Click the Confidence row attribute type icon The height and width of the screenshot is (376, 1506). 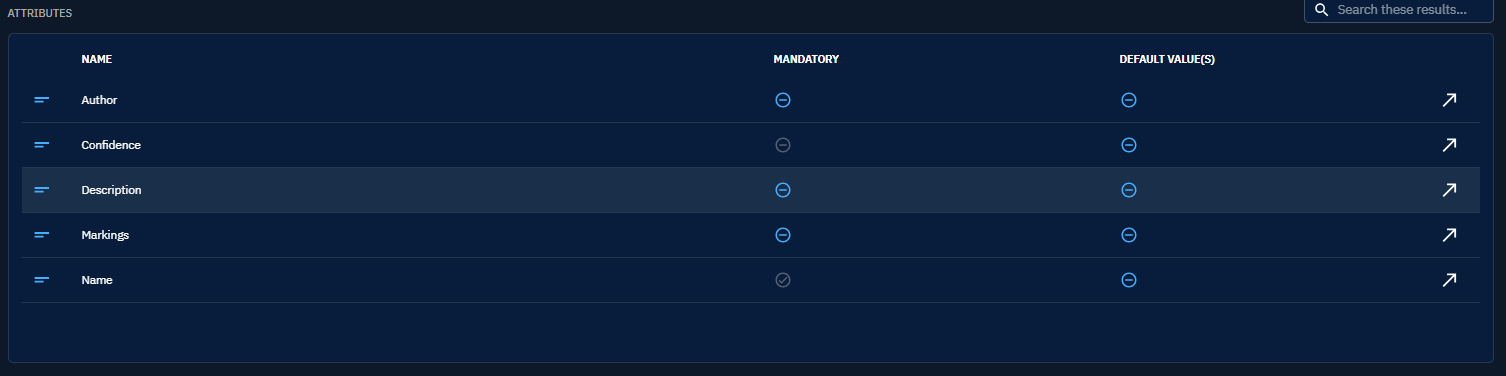[x=42, y=145]
